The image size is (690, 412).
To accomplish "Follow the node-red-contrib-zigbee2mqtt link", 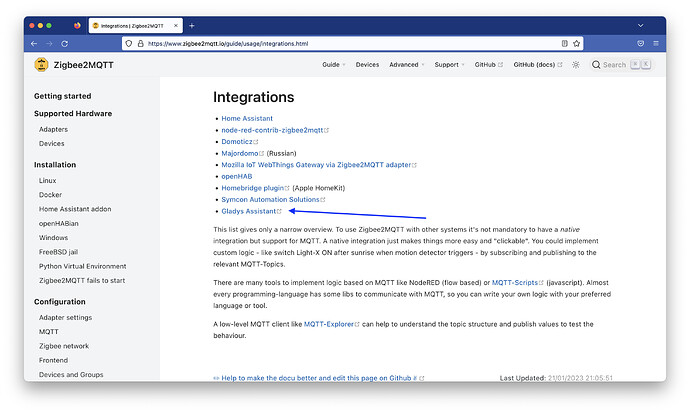I will point(275,130).
